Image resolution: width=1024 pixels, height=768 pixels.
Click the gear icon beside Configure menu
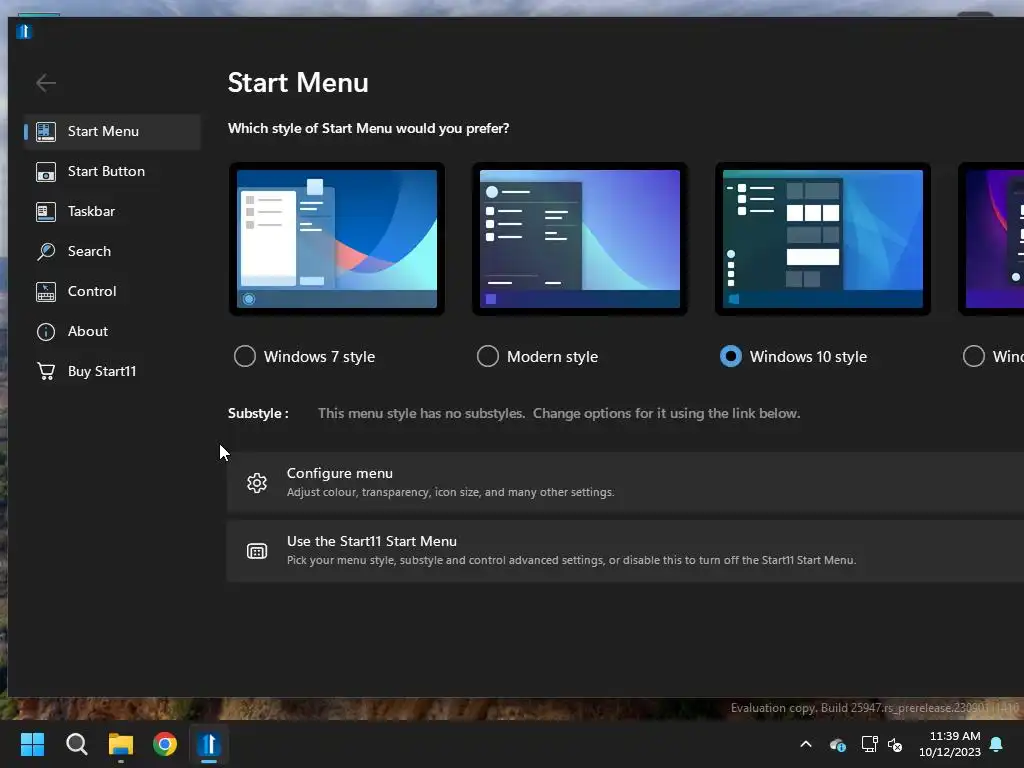(257, 483)
